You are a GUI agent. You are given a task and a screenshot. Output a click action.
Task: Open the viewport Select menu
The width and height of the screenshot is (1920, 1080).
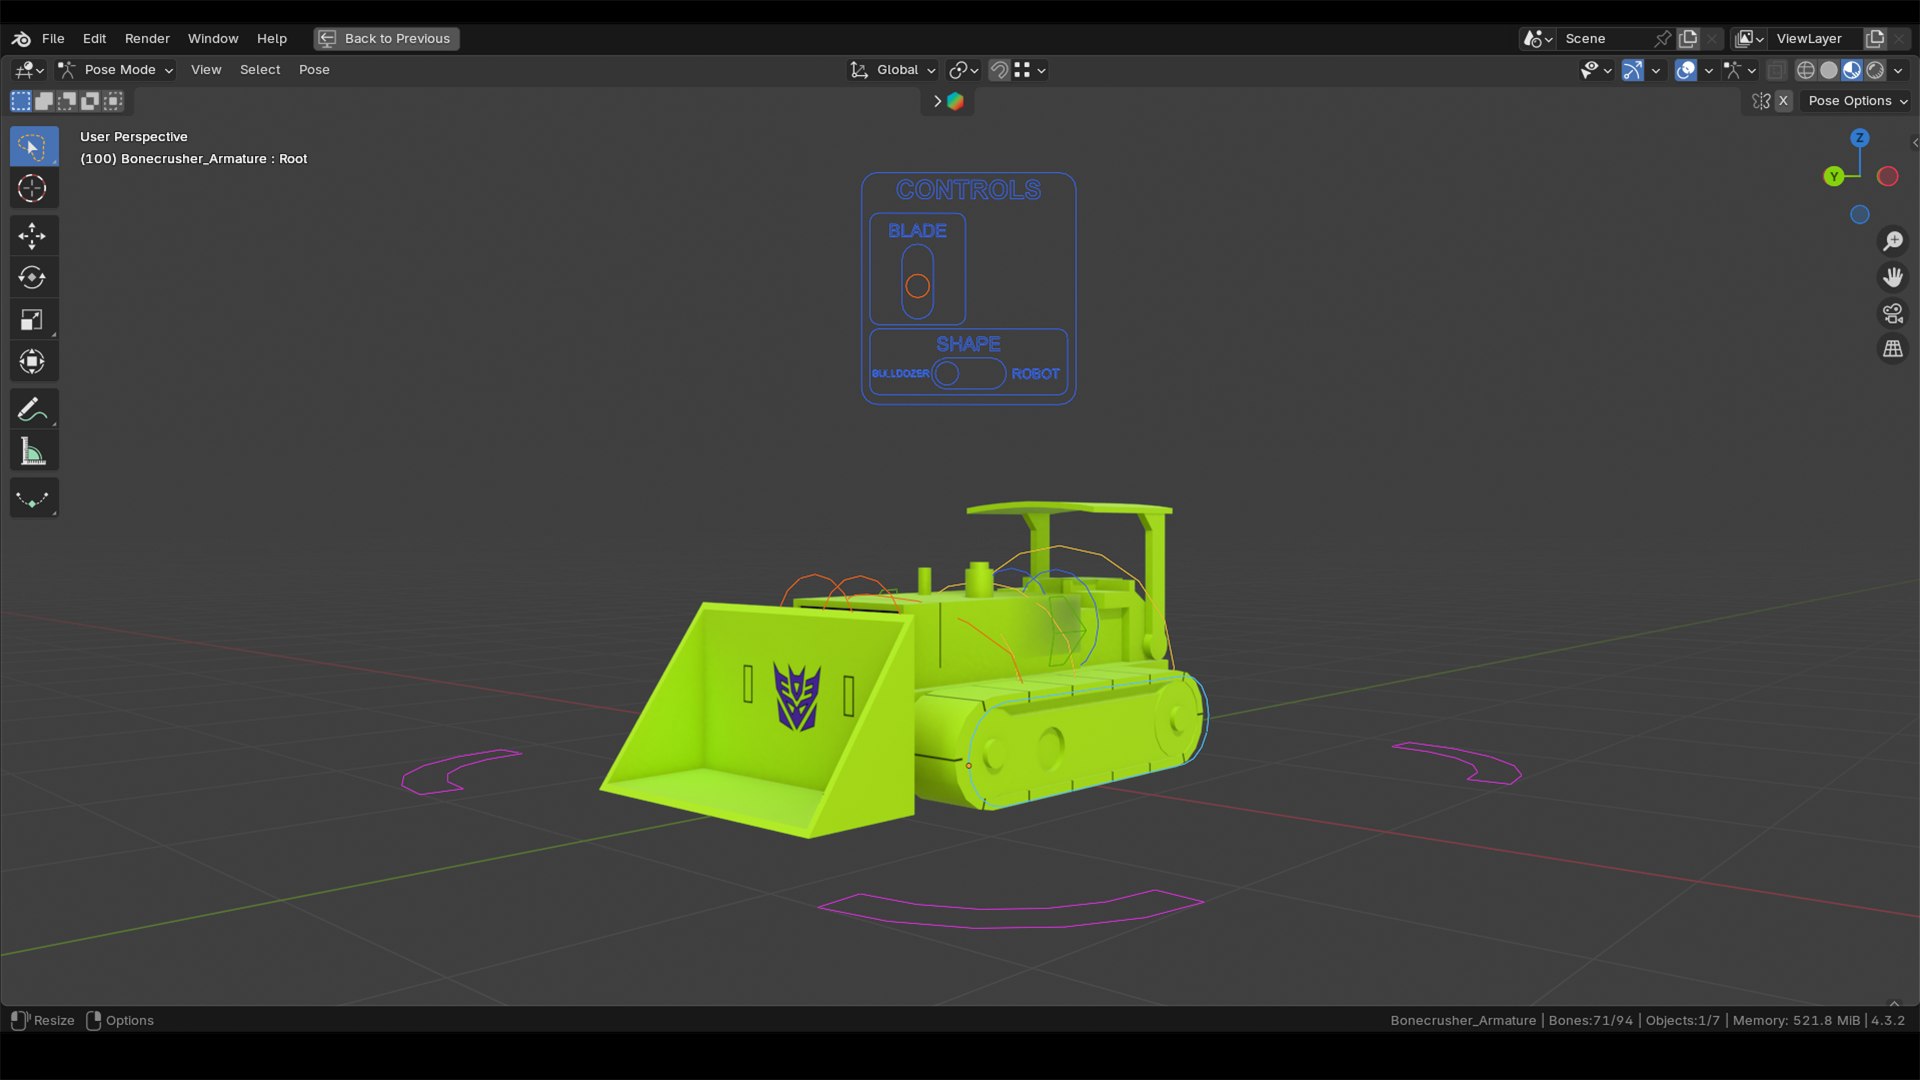pyautogui.click(x=260, y=70)
